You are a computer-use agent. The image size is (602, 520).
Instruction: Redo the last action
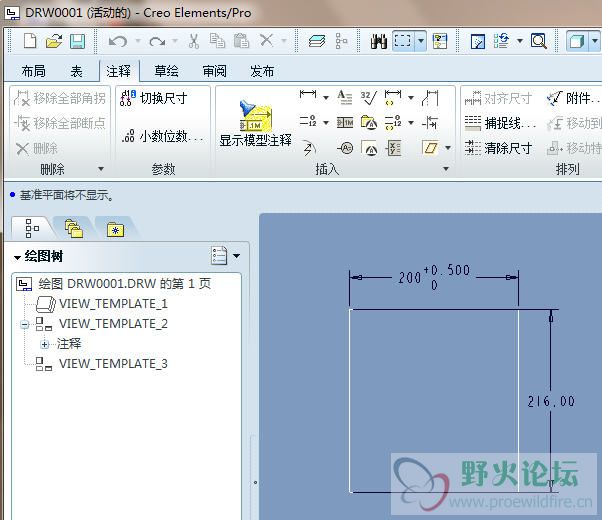[157, 41]
